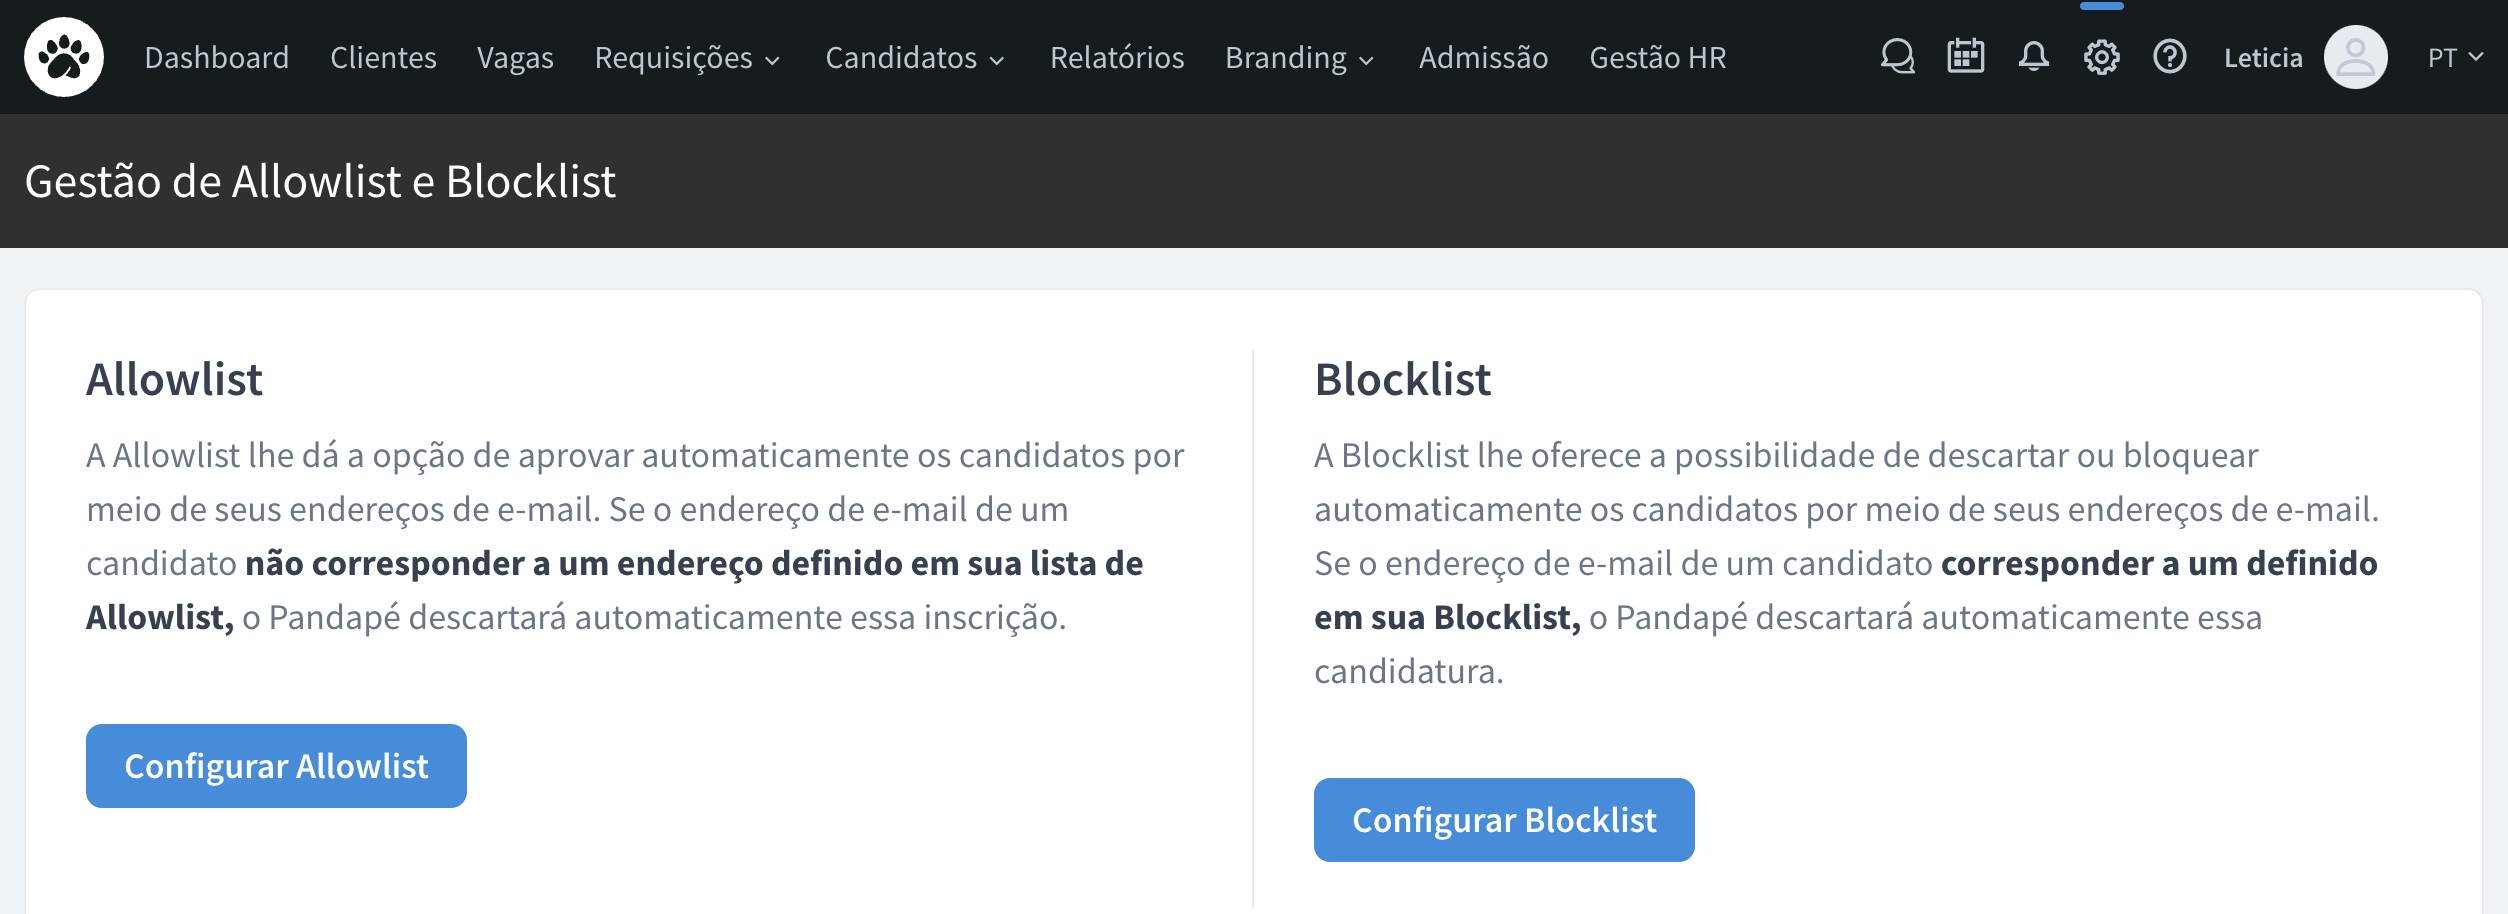Open the PT language selector
Screen dimensions: 2508x914
pos(2455,58)
